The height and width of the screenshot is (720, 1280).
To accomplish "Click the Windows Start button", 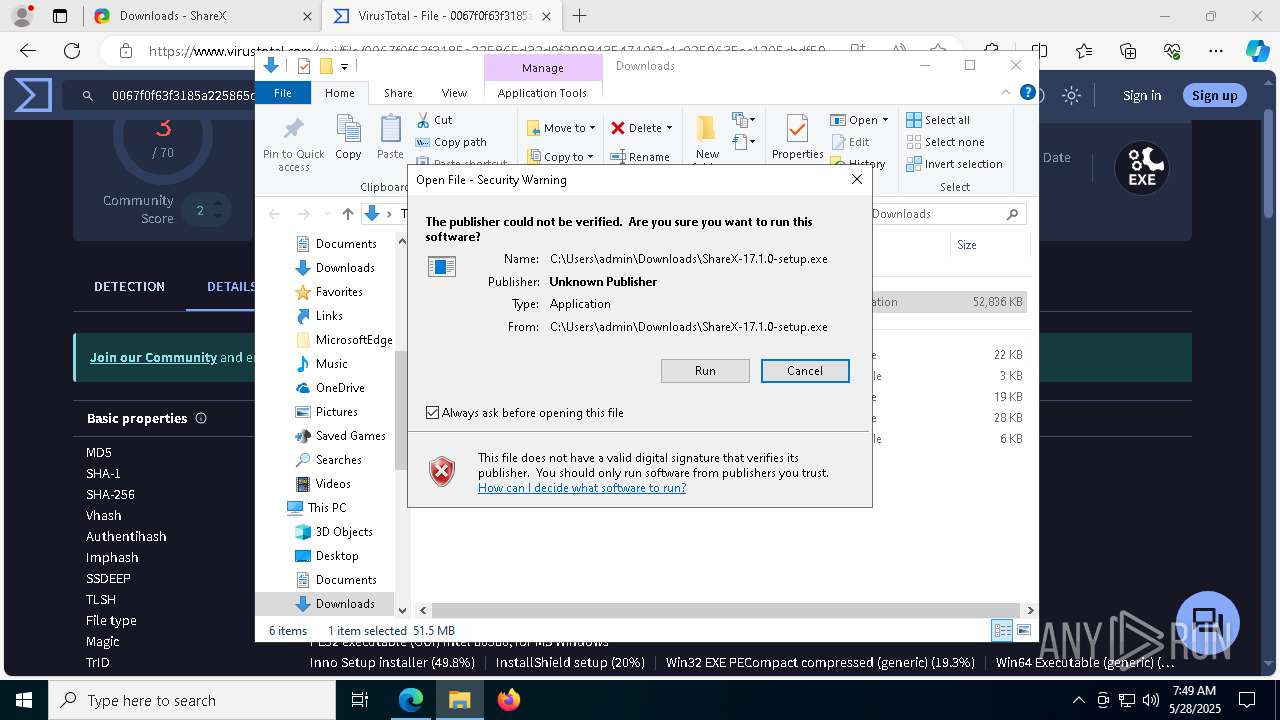I will point(23,700).
